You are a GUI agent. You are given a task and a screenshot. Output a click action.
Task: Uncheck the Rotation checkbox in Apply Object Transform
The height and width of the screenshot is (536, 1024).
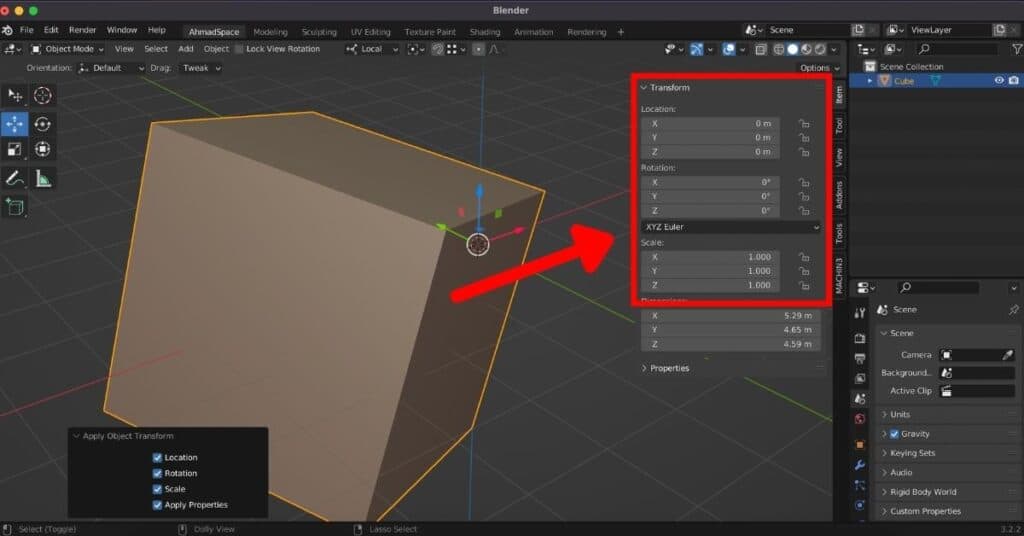158,473
